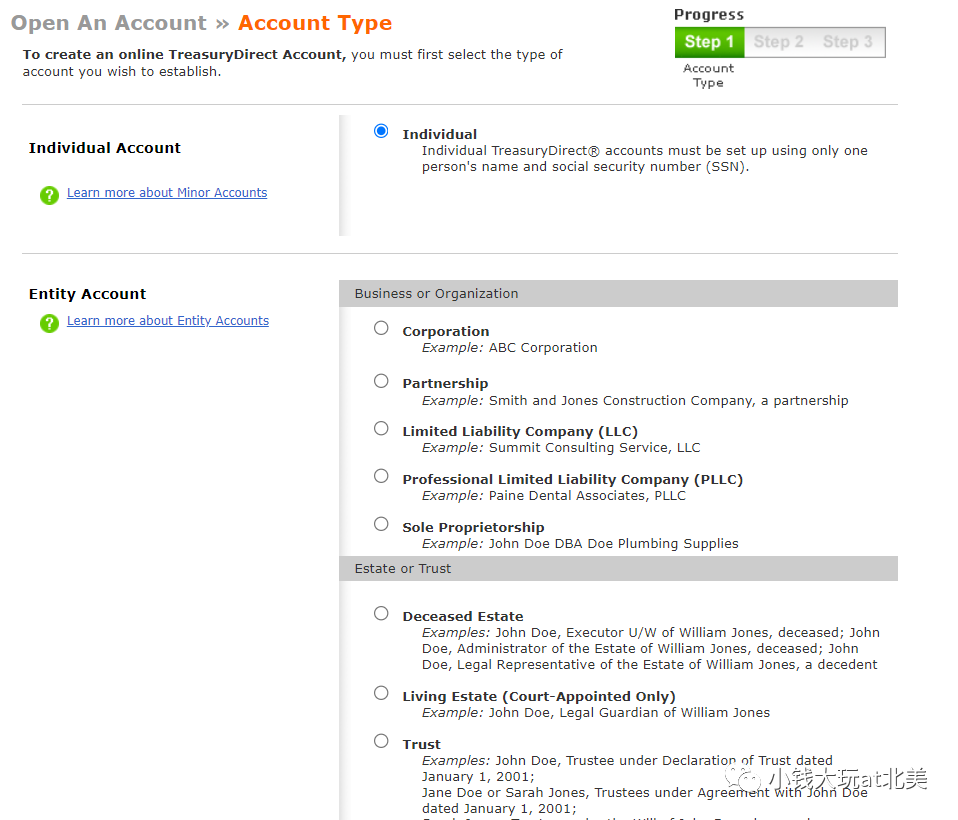Image resolution: width=958 pixels, height=820 pixels.
Task: Choose the Corporation radio button
Action: click(381, 328)
